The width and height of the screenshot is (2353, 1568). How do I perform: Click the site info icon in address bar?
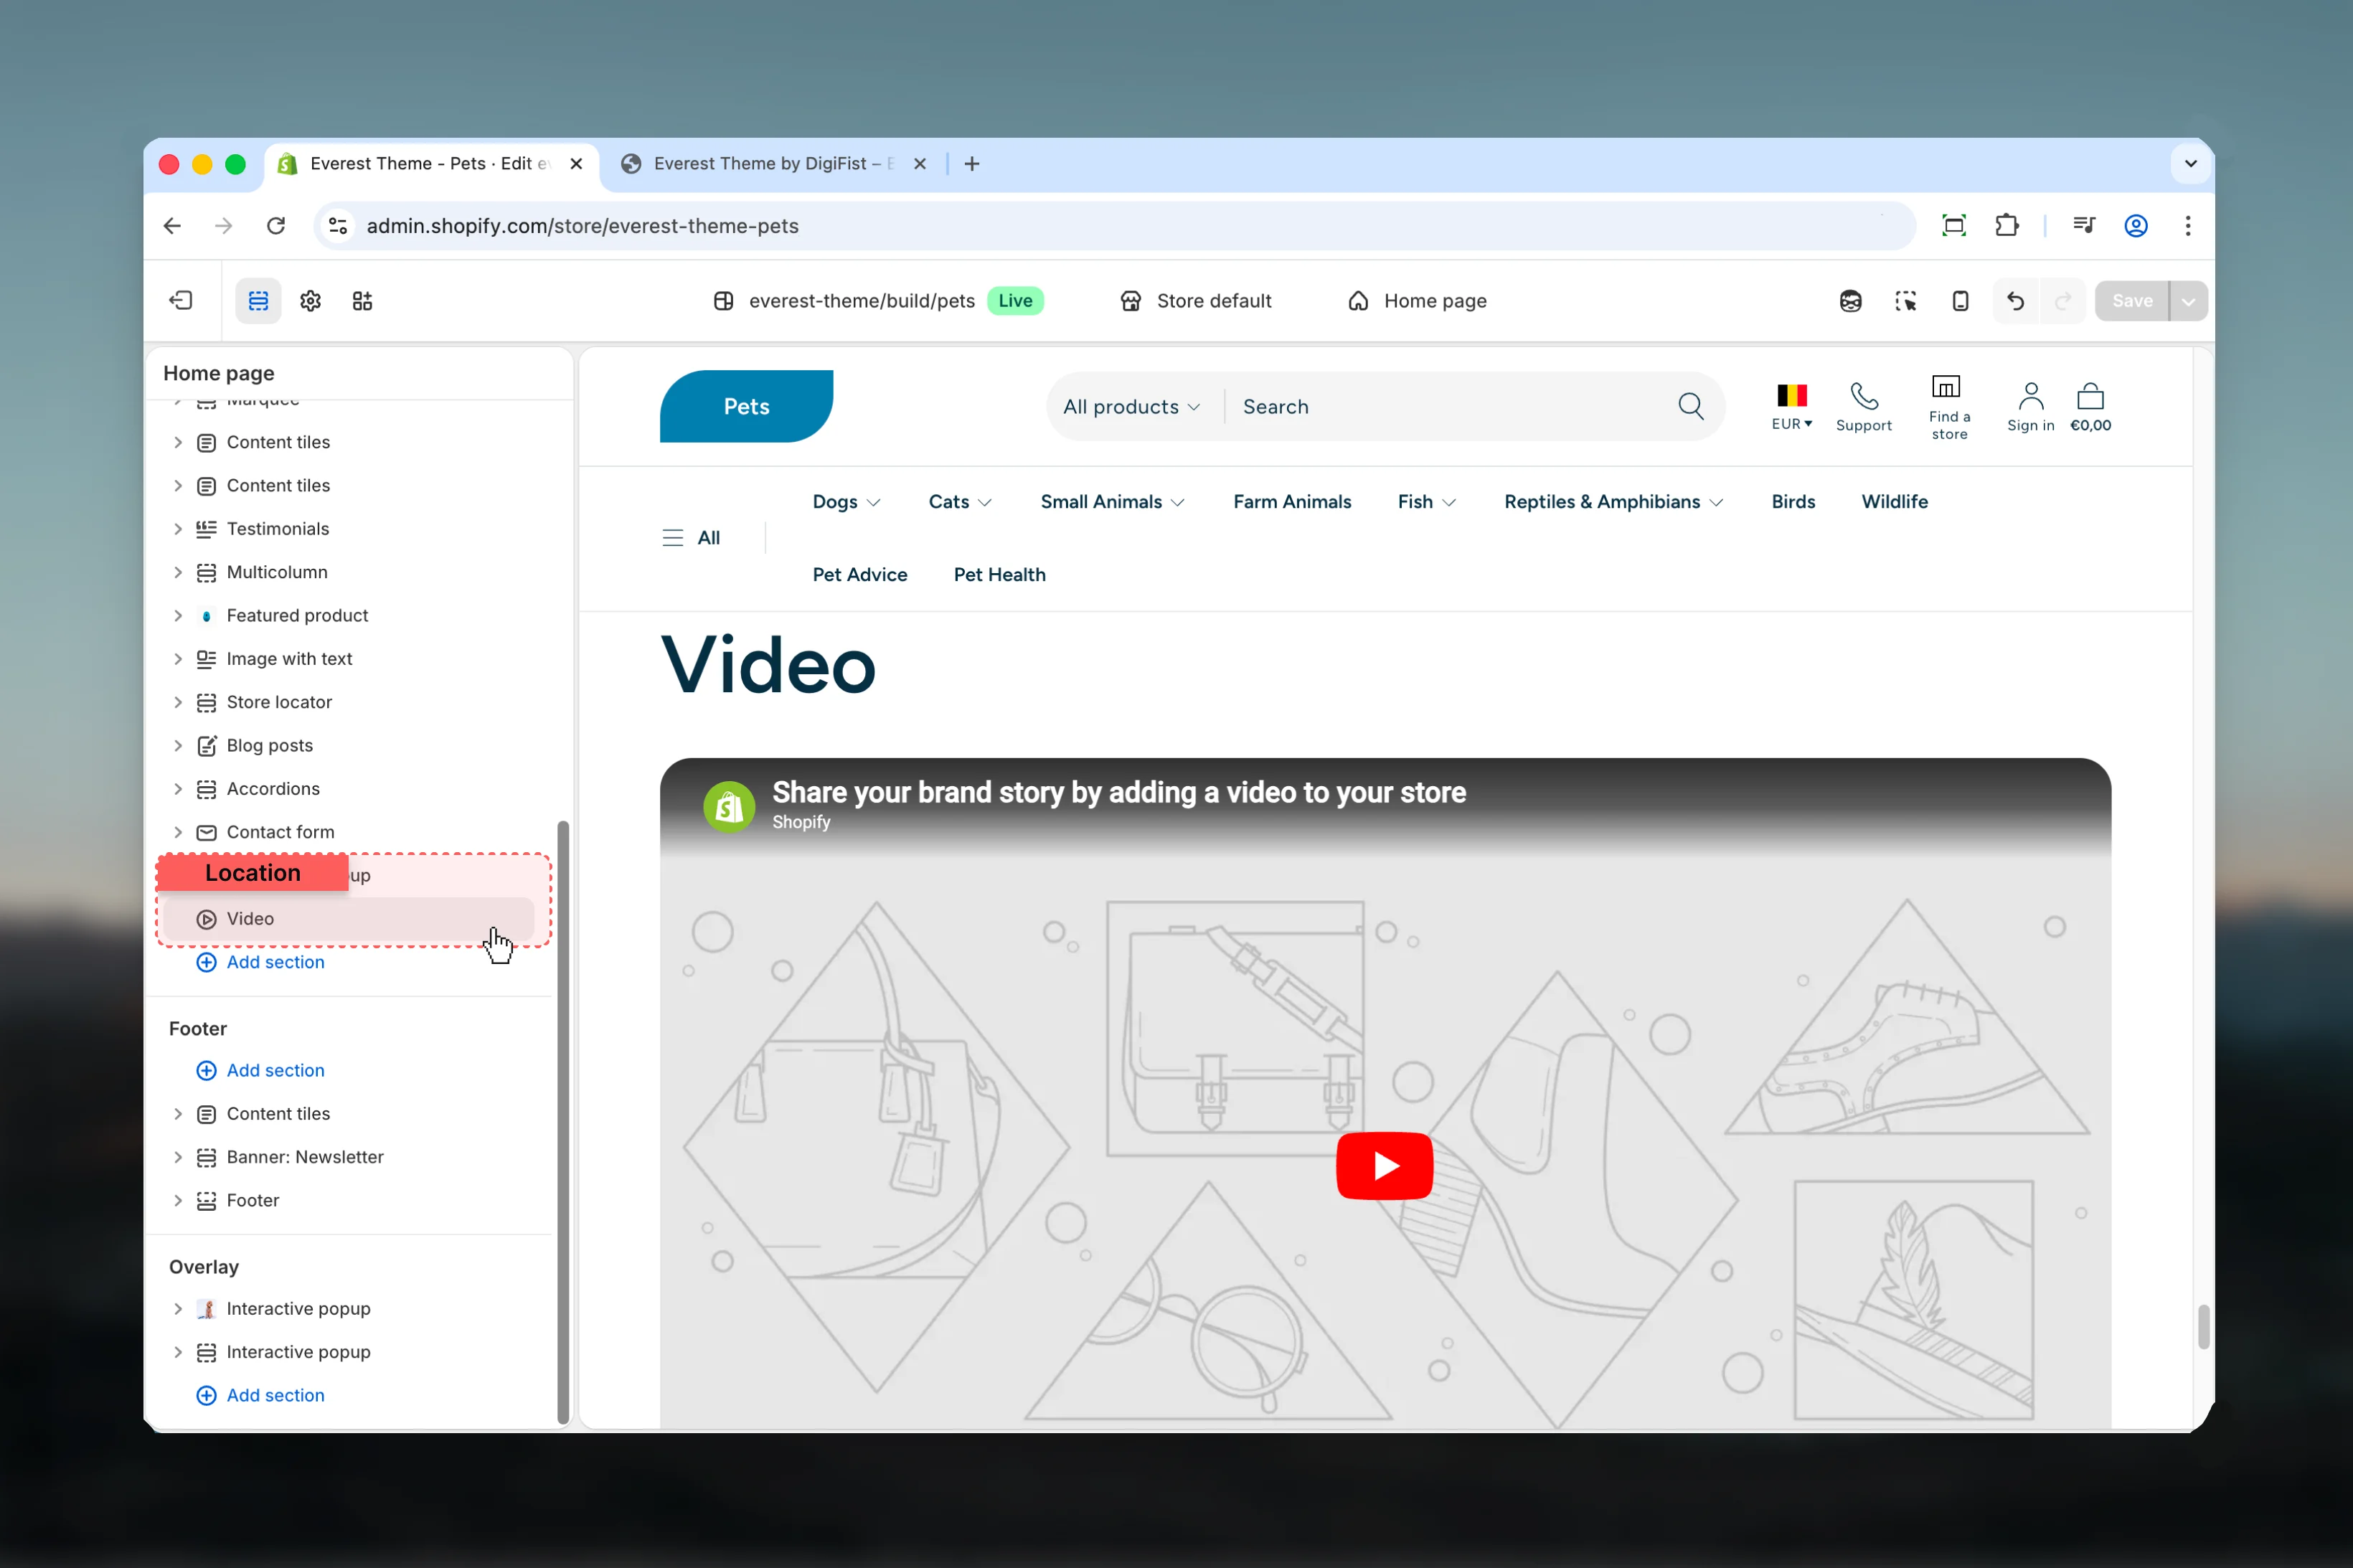click(338, 226)
